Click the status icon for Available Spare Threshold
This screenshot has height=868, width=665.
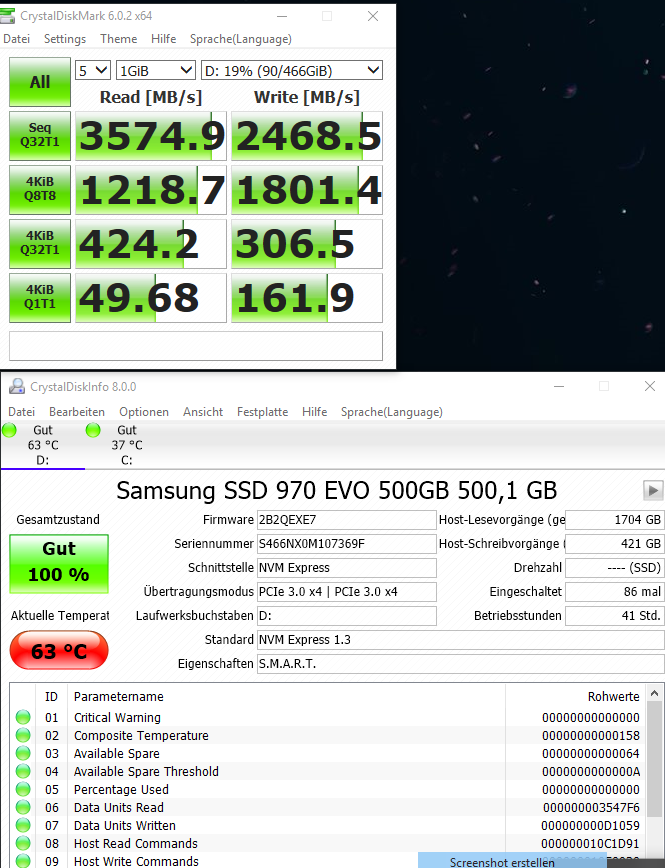point(23,771)
